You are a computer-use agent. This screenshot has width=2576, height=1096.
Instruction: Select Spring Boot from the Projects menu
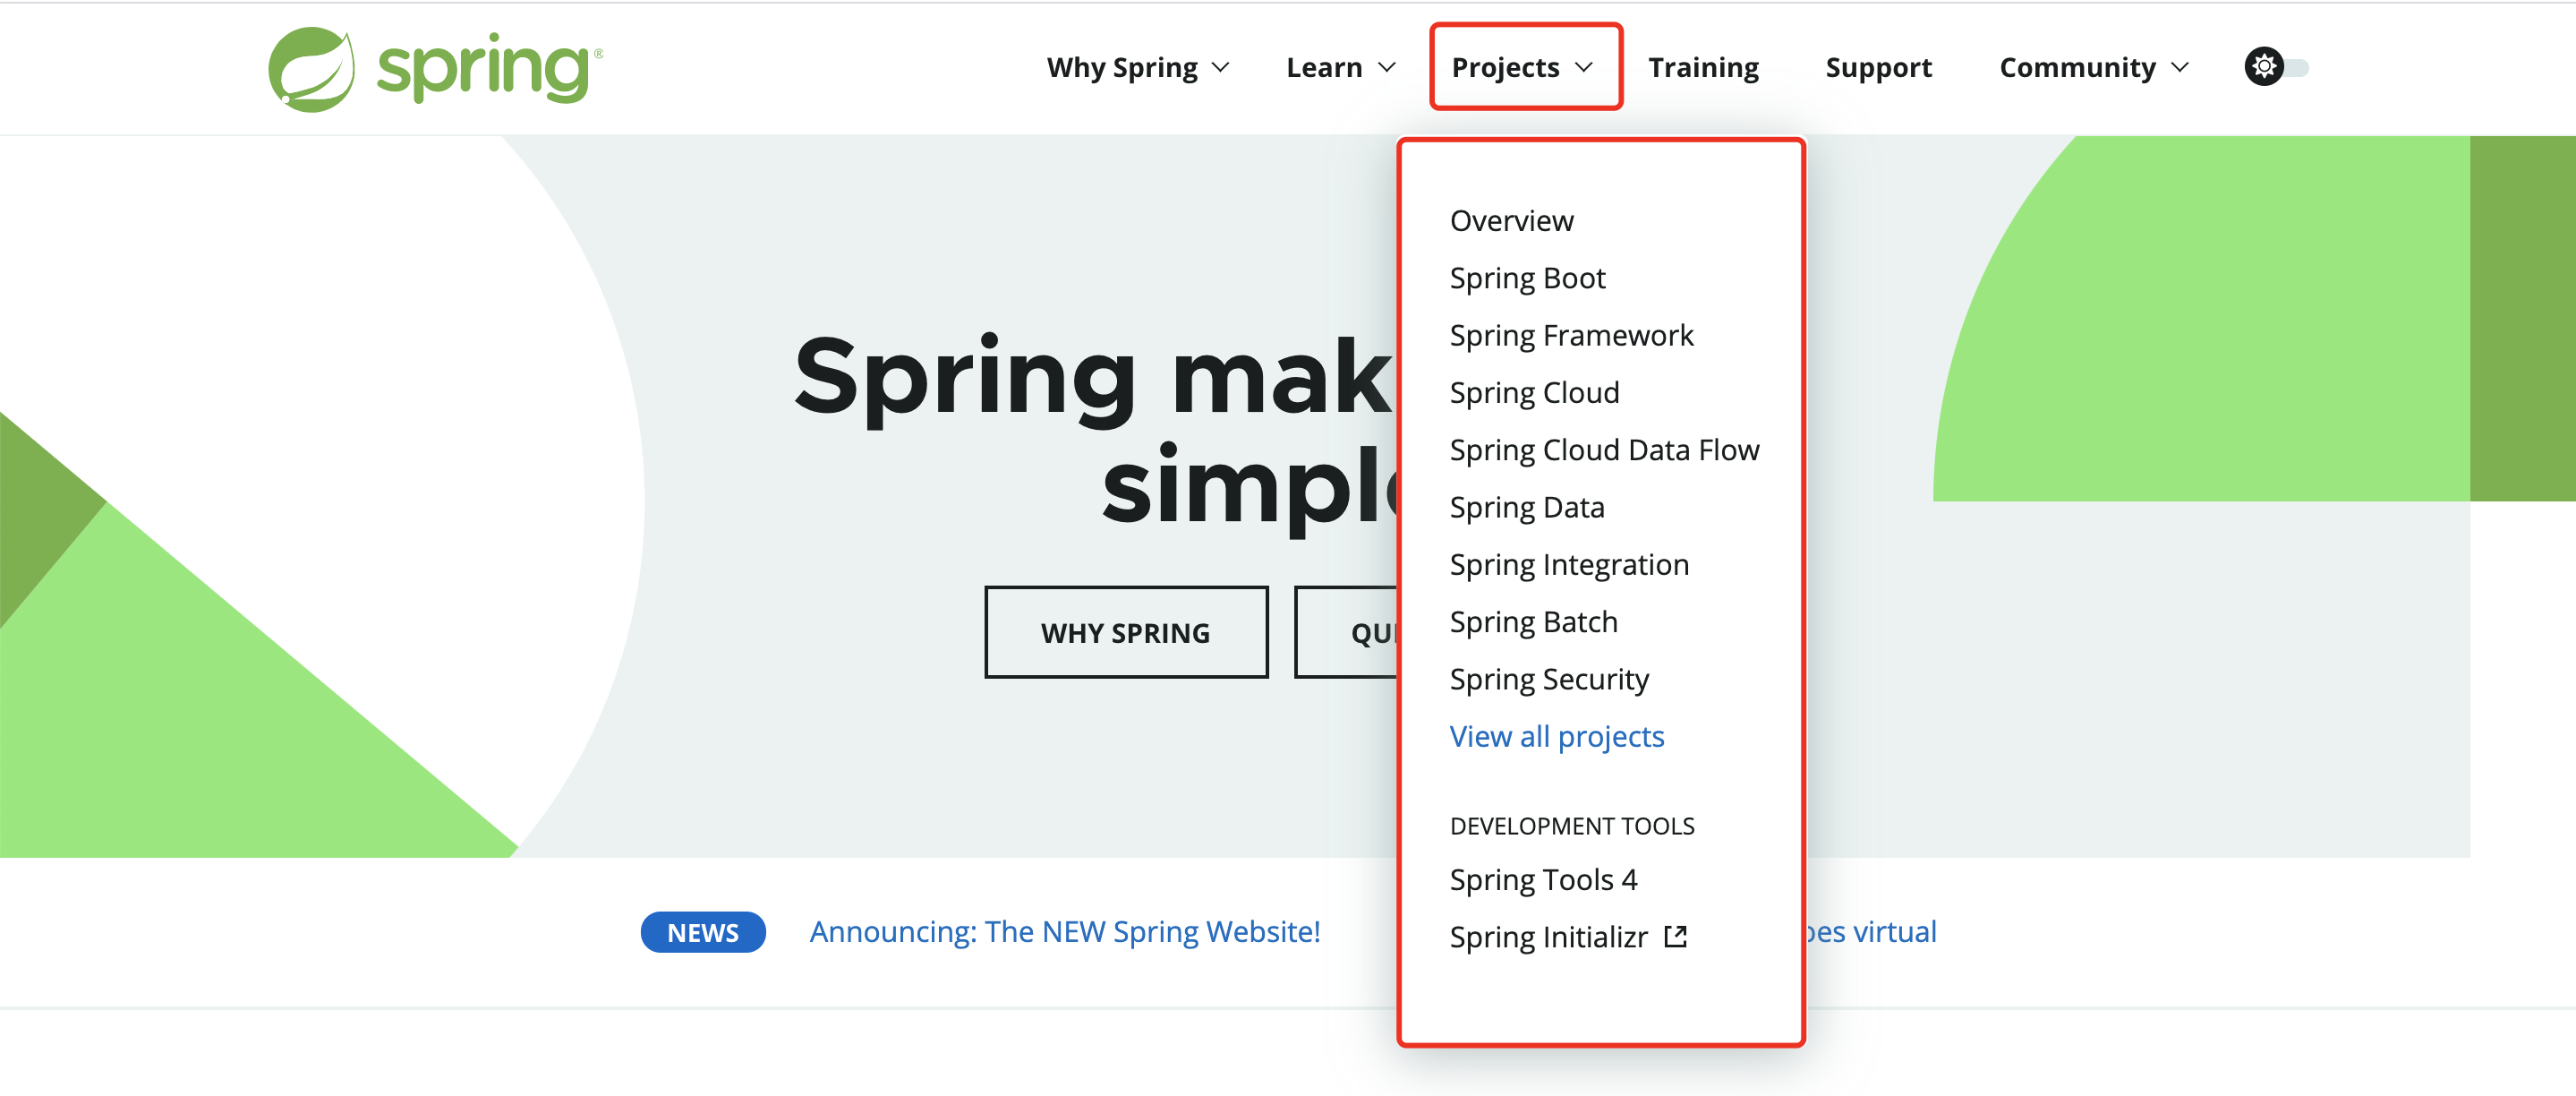(1526, 278)
